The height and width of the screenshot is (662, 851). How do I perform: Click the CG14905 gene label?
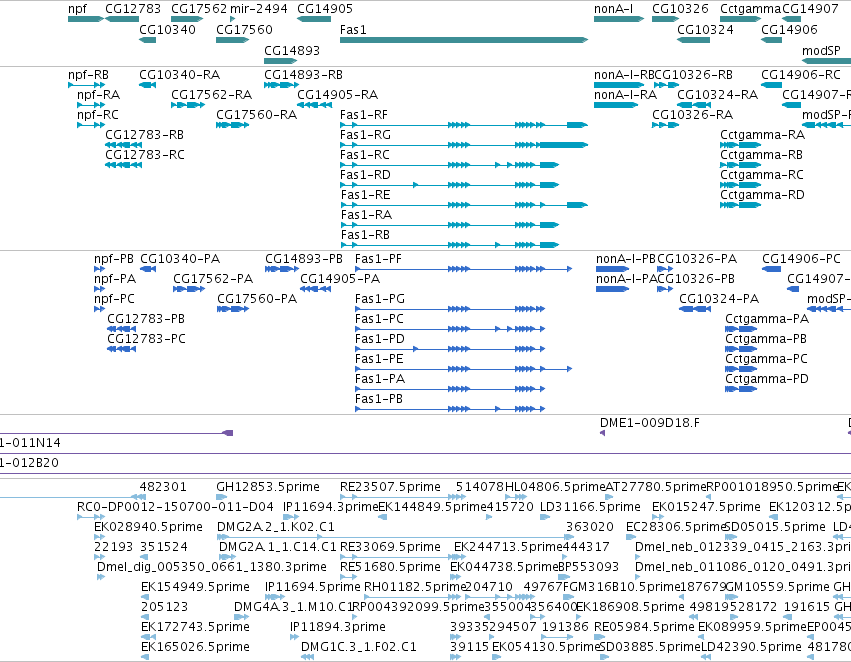[x=325, y=9]
